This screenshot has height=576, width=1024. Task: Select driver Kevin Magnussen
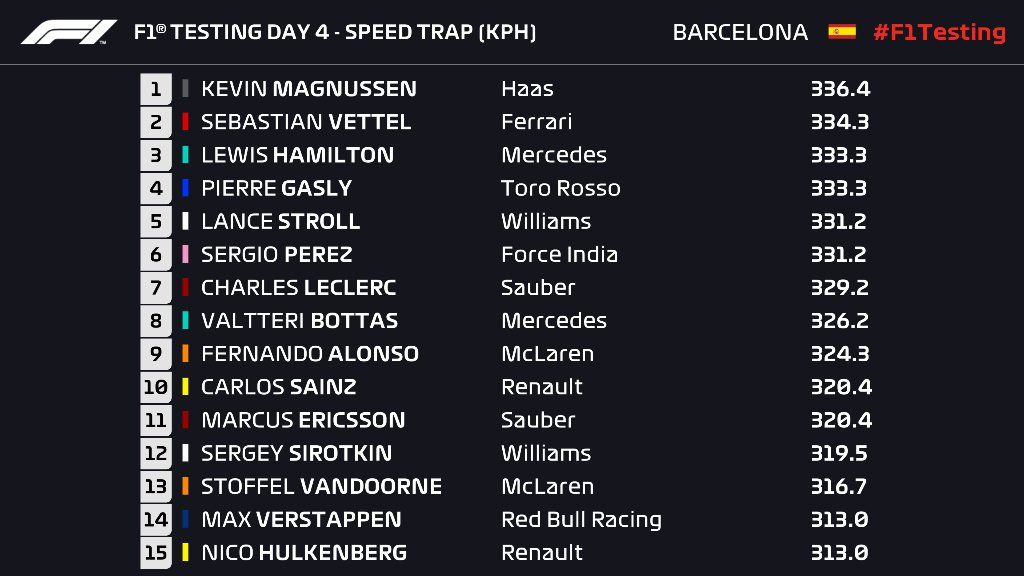tap(309, 89)
